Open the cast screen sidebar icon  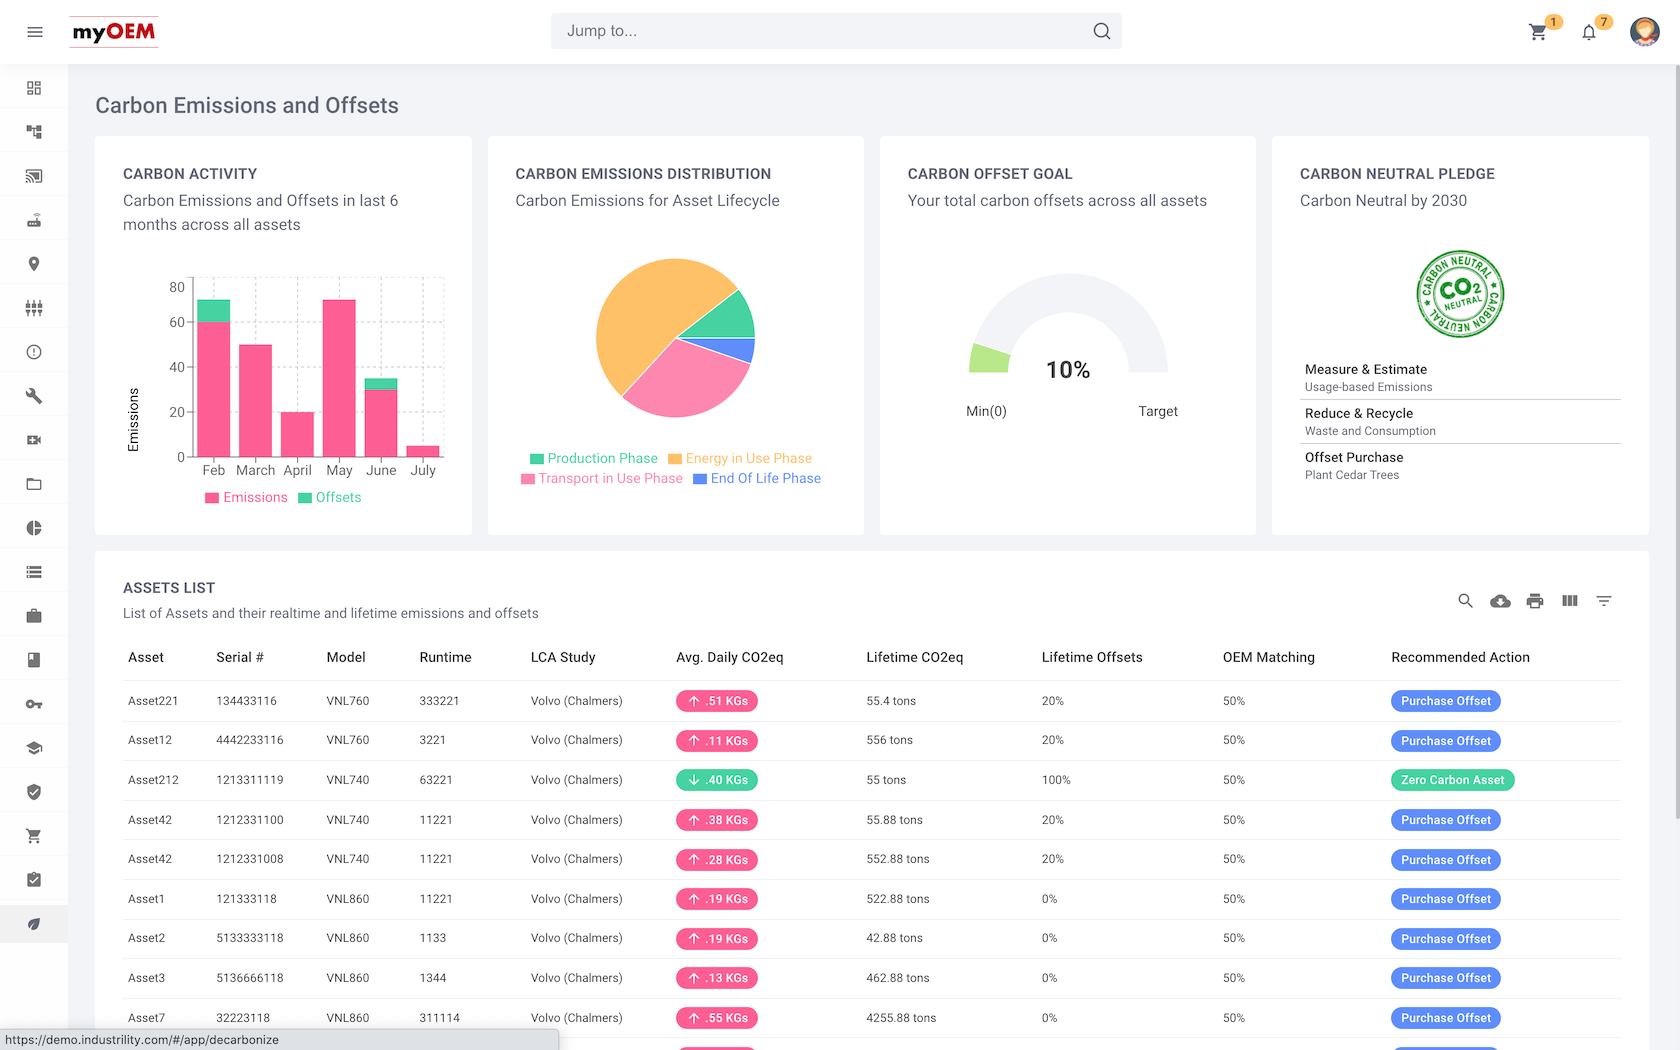[x=34, y=176]
